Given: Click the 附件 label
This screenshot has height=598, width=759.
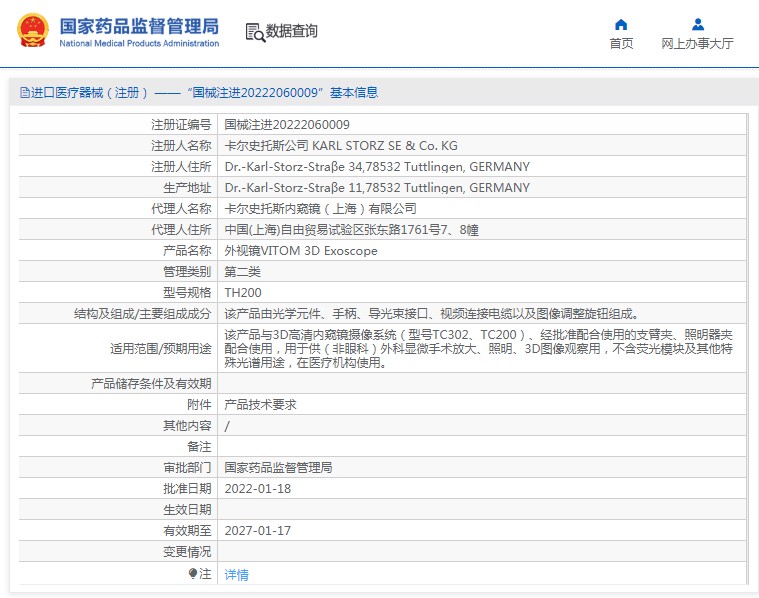Looking at the screenshot, I should coord(199,405).
